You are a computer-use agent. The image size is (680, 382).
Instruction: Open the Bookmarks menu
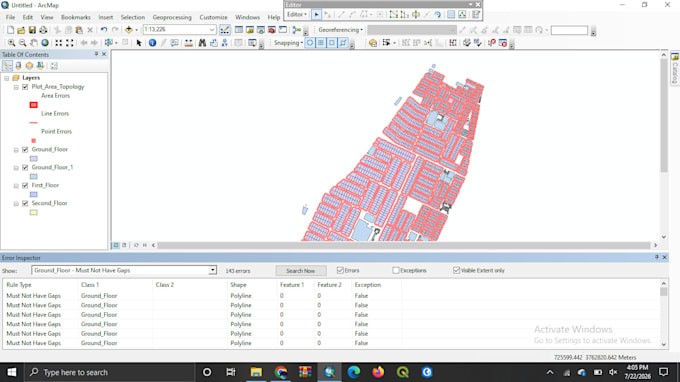[76, 17]
